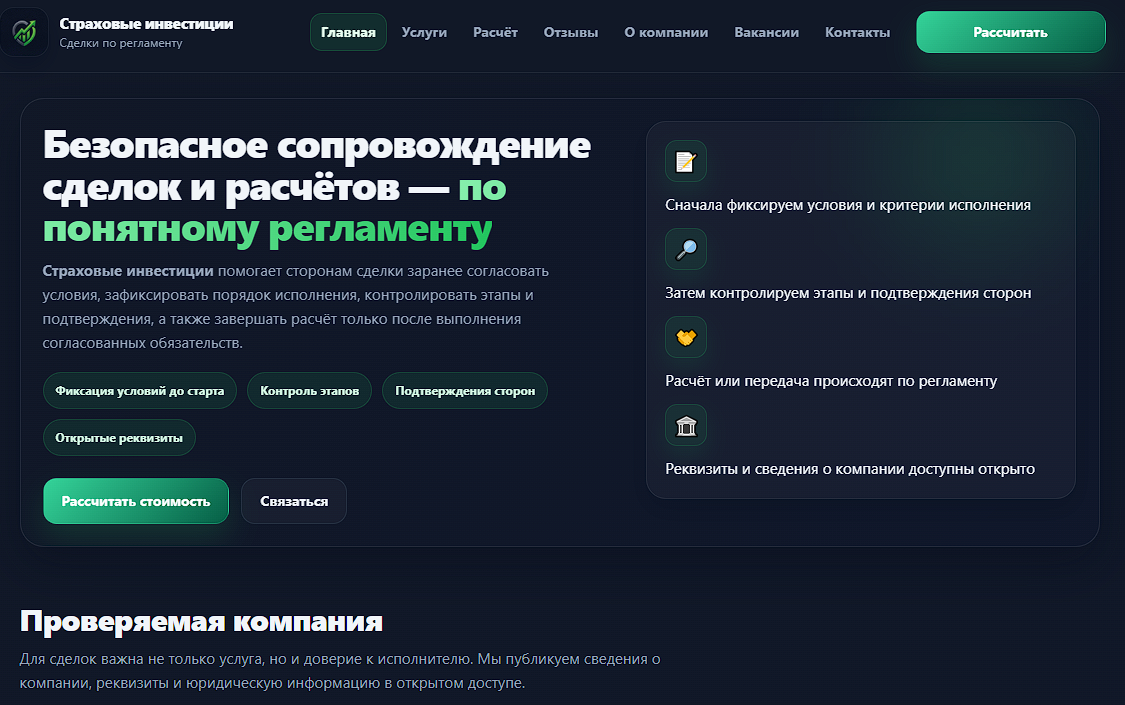Select the 'Открытые реквизиты' chip
Viewport: 1125px width, 705px height.
(119, 437)
